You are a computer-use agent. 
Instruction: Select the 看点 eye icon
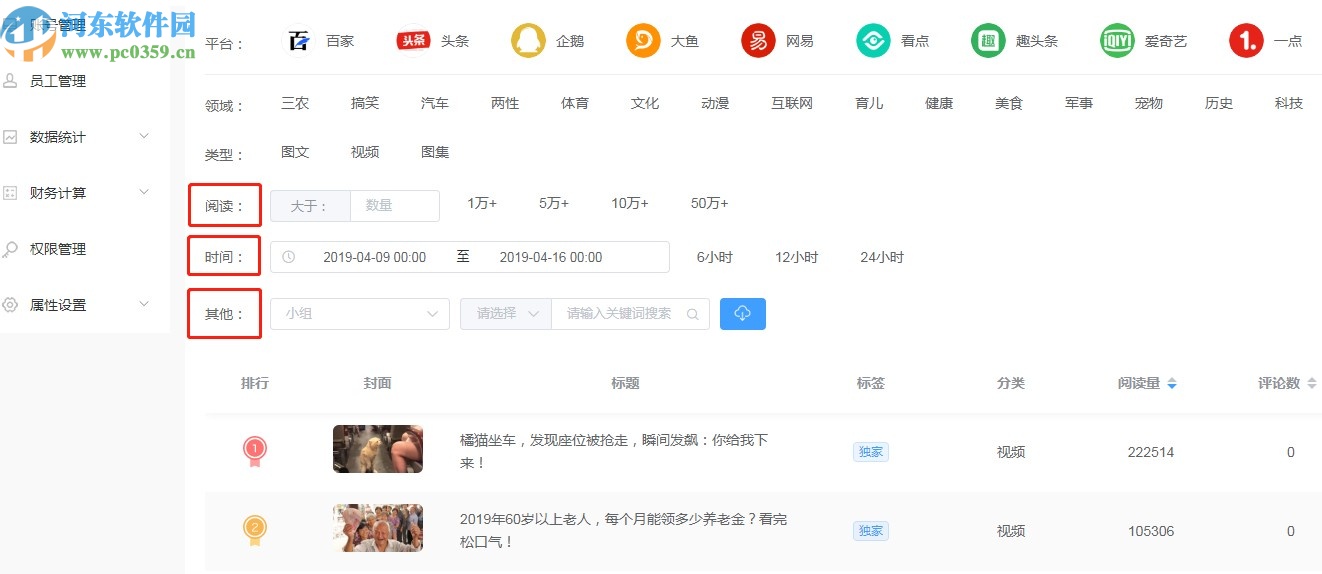point(873,41)
